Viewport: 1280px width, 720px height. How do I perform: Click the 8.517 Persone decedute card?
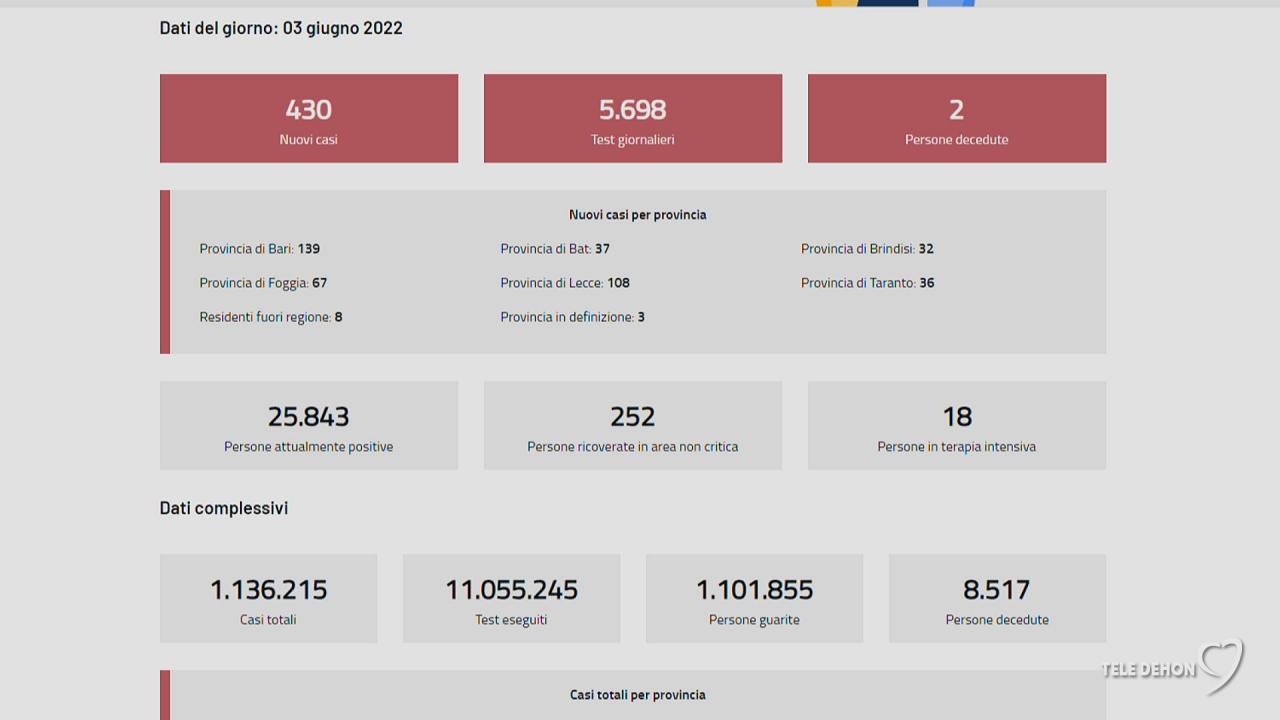pyautogui.click(x=997, y=598)
